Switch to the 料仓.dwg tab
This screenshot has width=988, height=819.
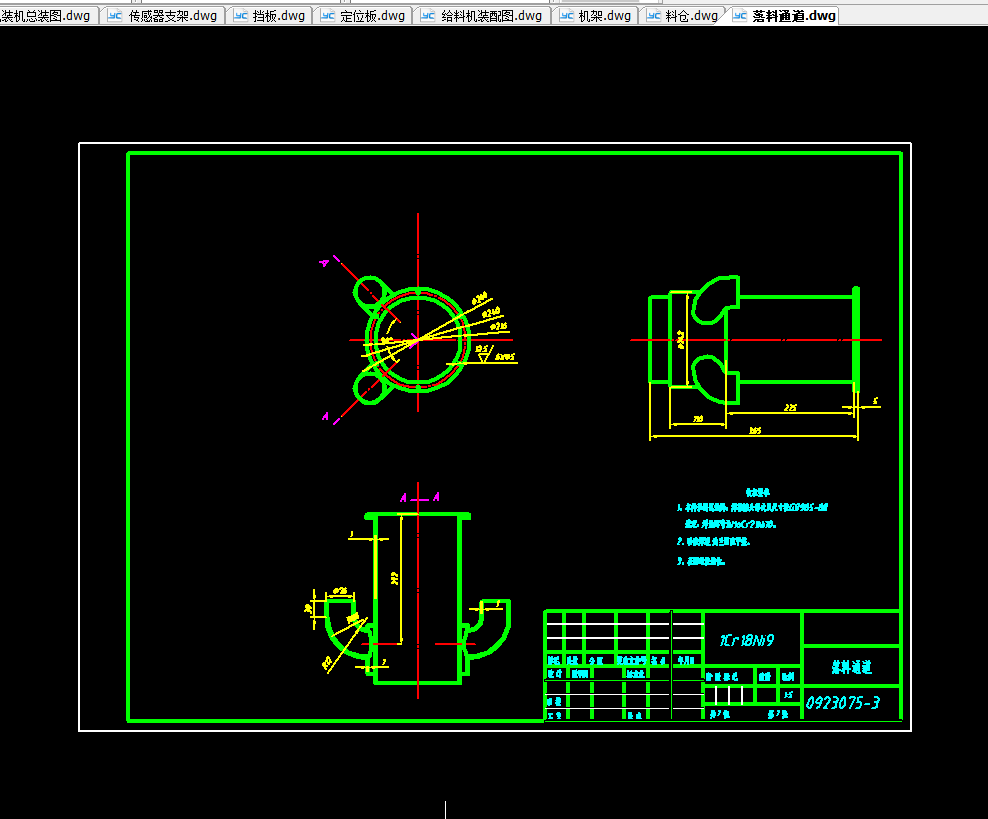pos(683,16)
